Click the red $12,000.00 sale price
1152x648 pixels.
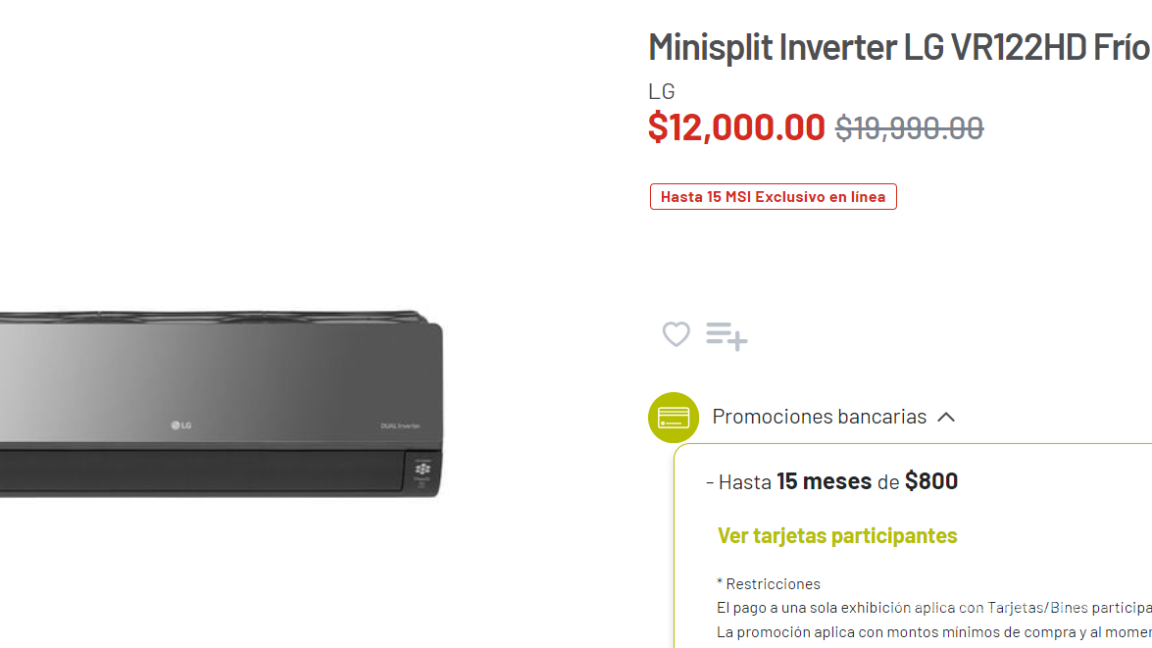click(x=736, y=128)
